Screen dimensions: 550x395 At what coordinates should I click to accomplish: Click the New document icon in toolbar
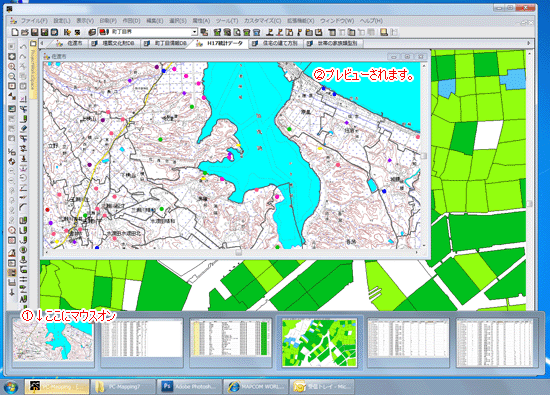coord(15,32)
